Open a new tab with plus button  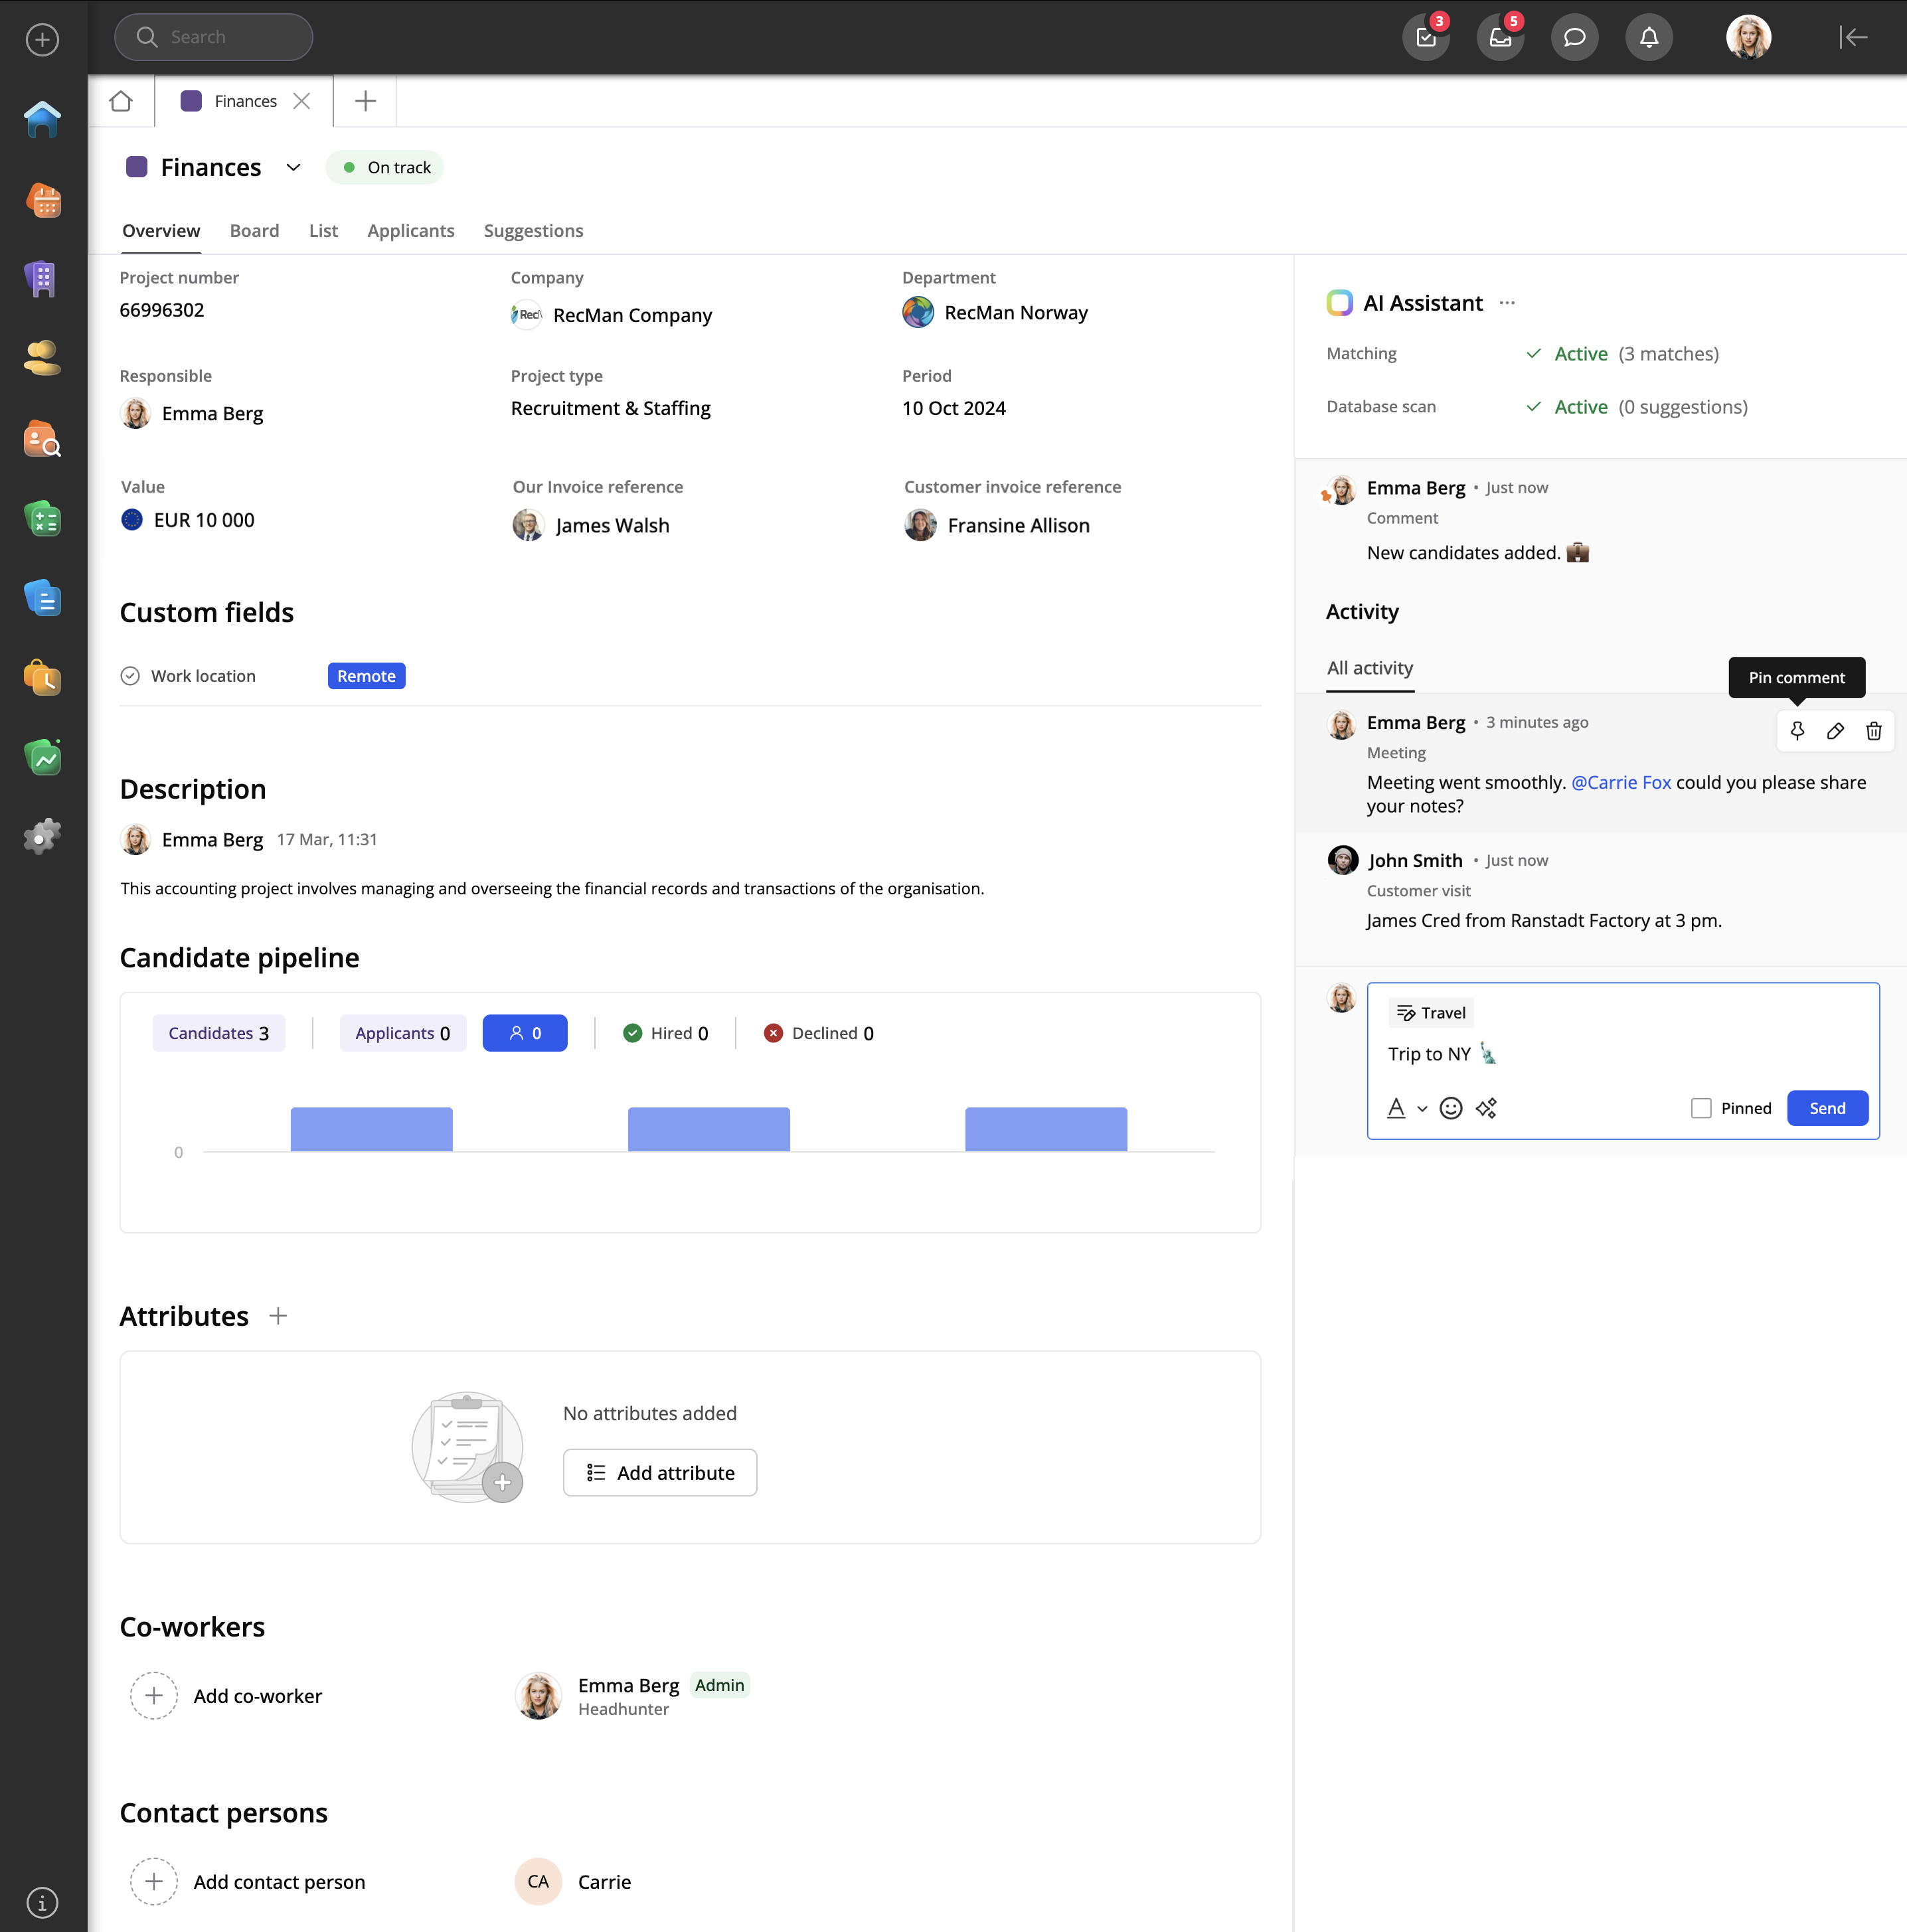(365, 101)
